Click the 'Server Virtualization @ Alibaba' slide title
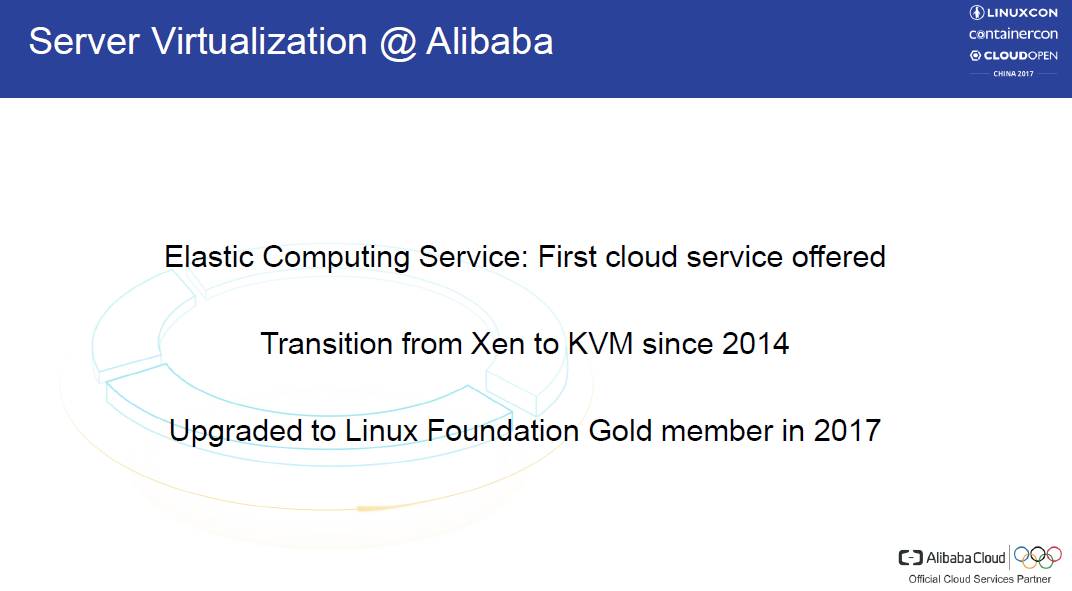Screen dimensions: 1072x591 click(x=290, y=42)
